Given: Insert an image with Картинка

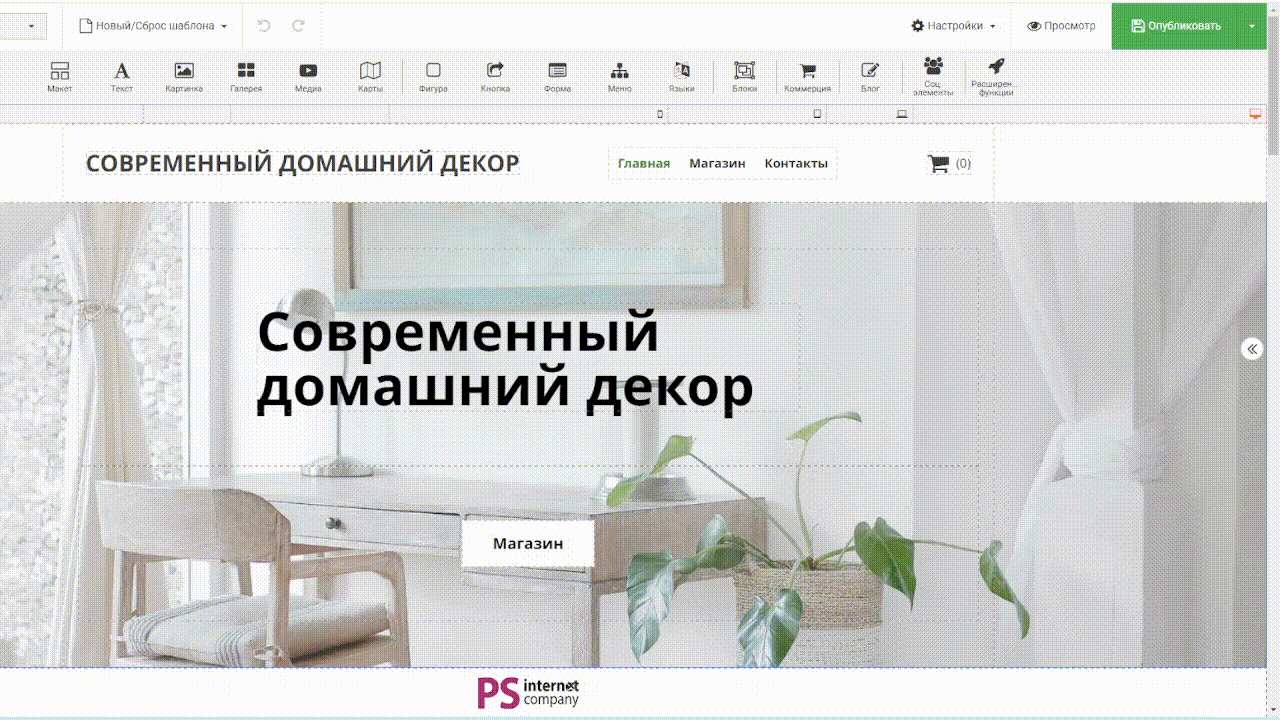Looking at the screenshot, I should [x=184, y=76].
